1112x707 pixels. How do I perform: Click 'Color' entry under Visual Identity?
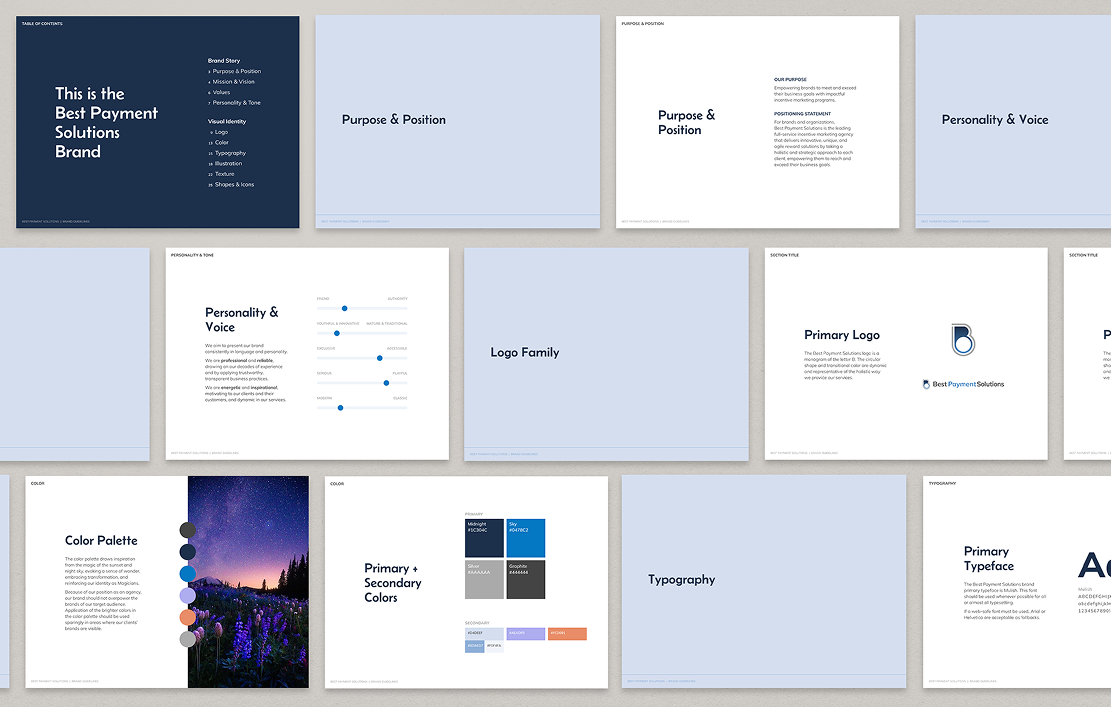(222, 143)
